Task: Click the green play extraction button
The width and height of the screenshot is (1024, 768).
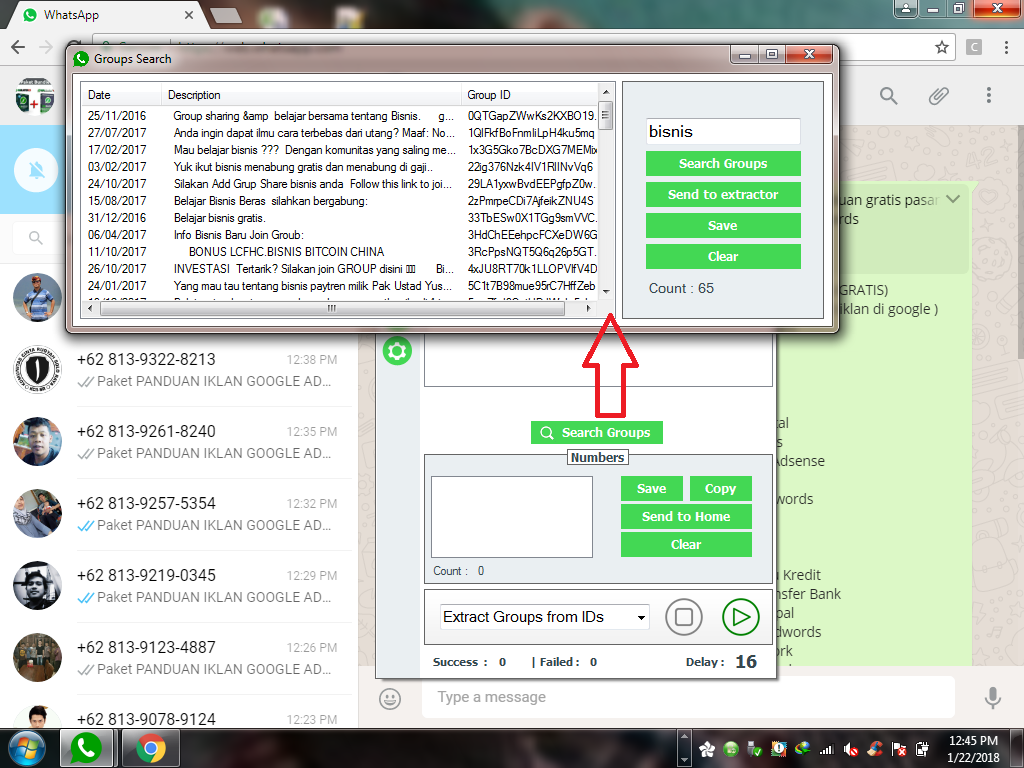Action: 741,617
